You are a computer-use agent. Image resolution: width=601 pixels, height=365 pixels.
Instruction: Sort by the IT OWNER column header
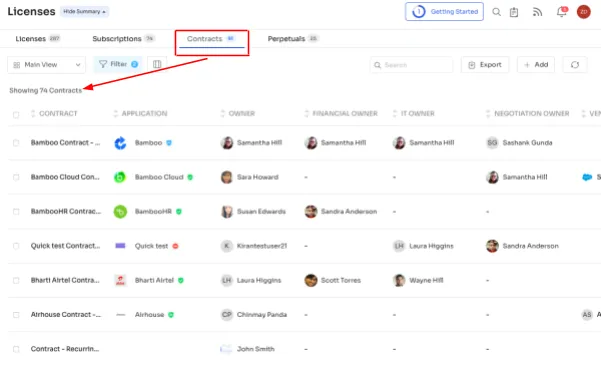(417, 113)
